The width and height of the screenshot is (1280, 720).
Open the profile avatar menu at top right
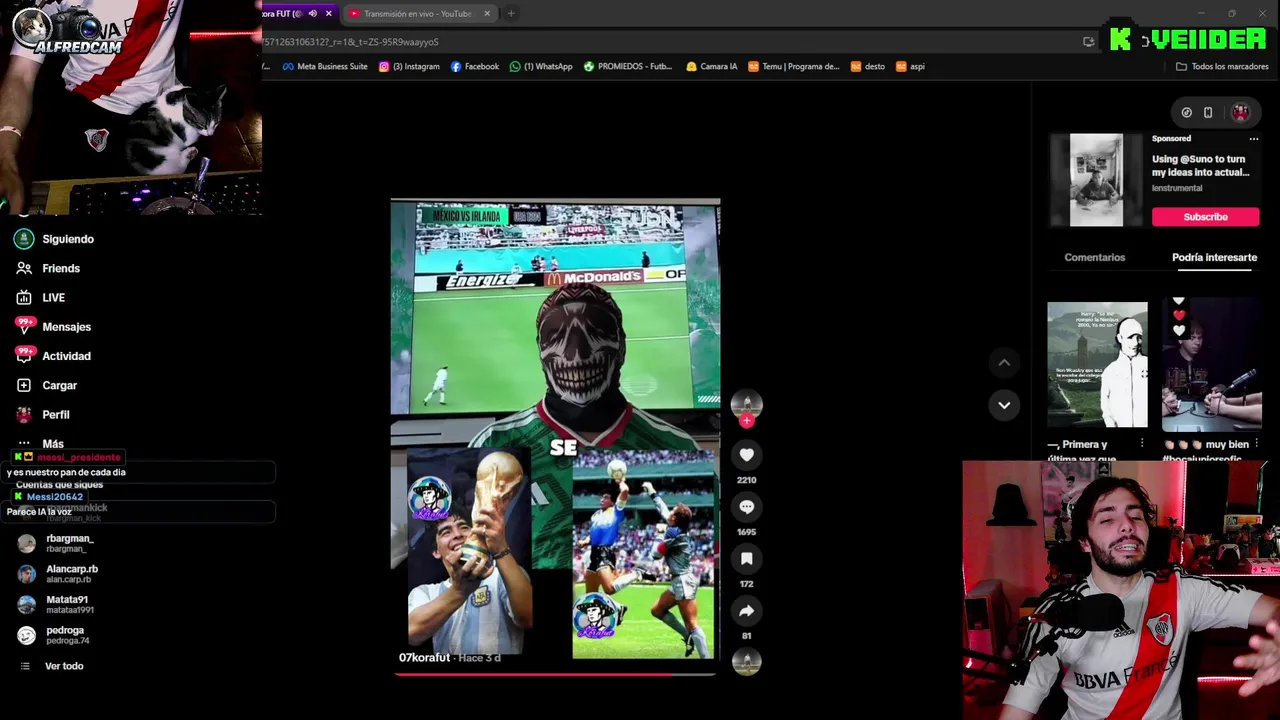(x=1240, y=113)
